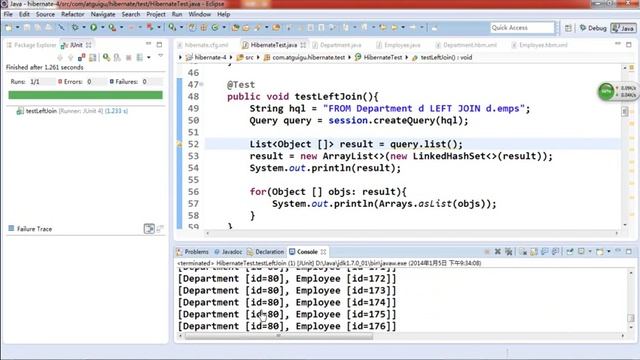Click Remove All Terminated Launches icon
Viewport: 640px width, 360px height.
509,251
